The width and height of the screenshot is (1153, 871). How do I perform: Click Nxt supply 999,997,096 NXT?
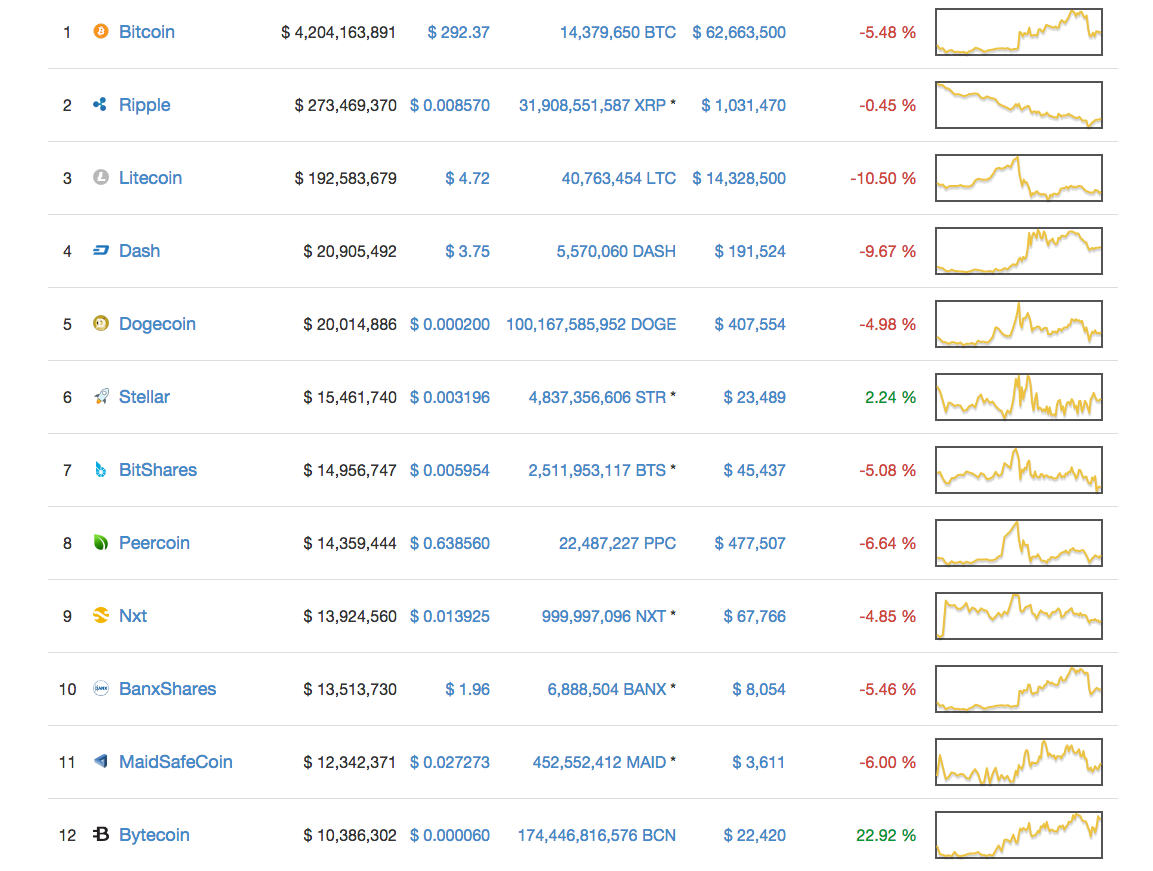(x=604, y=616)
